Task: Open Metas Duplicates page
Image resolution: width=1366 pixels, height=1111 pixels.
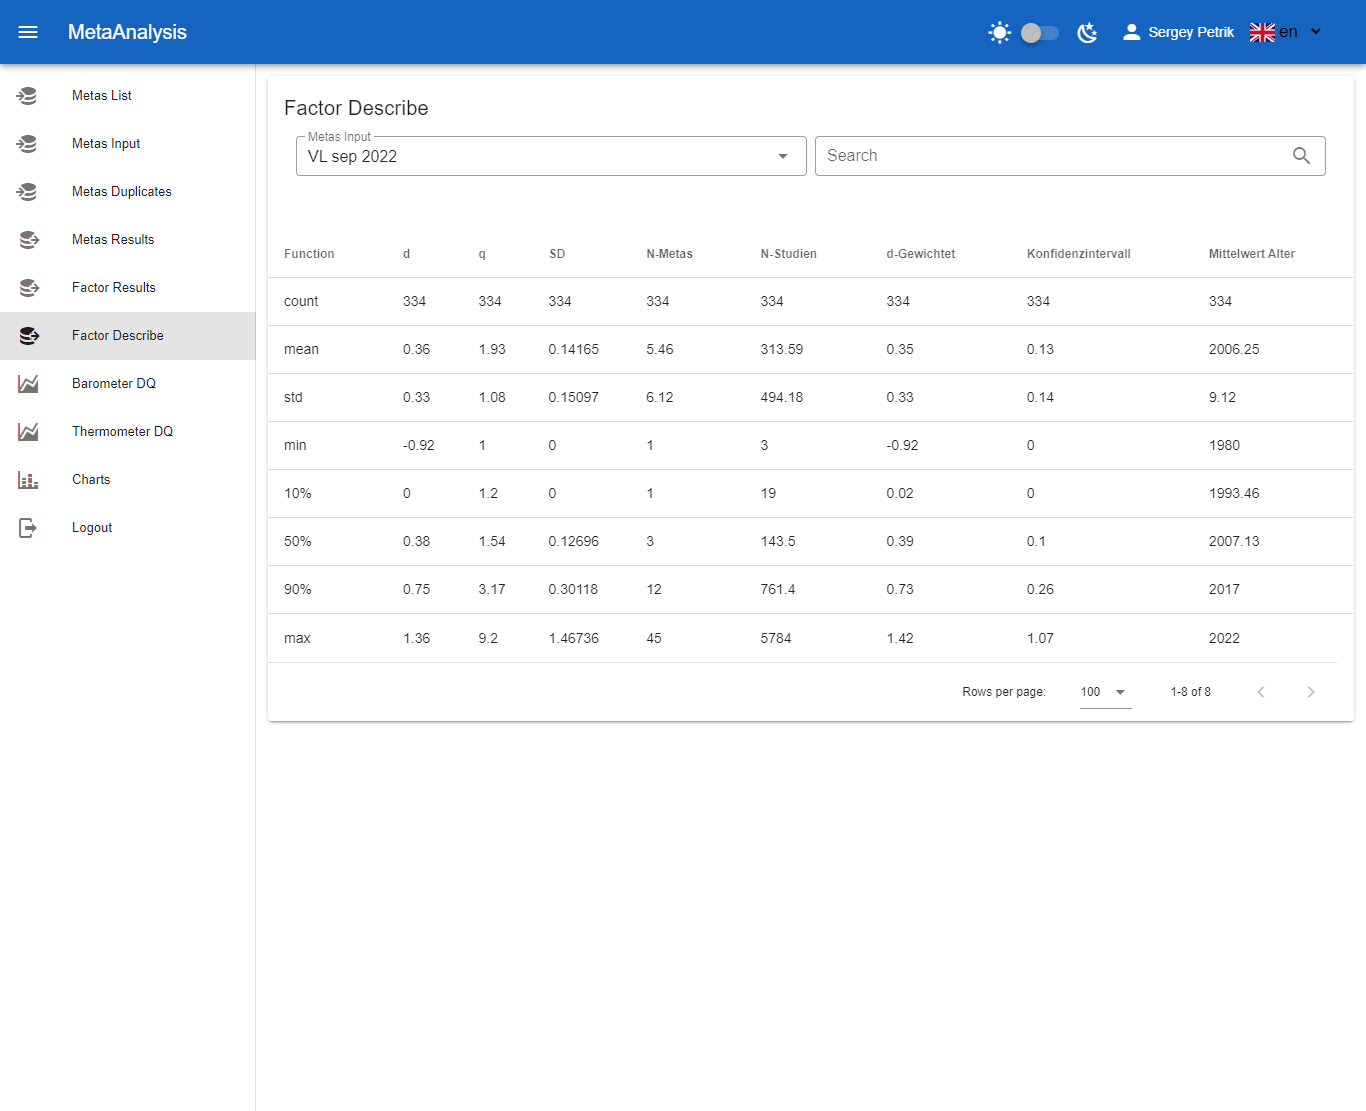Action: pos(128,192)
